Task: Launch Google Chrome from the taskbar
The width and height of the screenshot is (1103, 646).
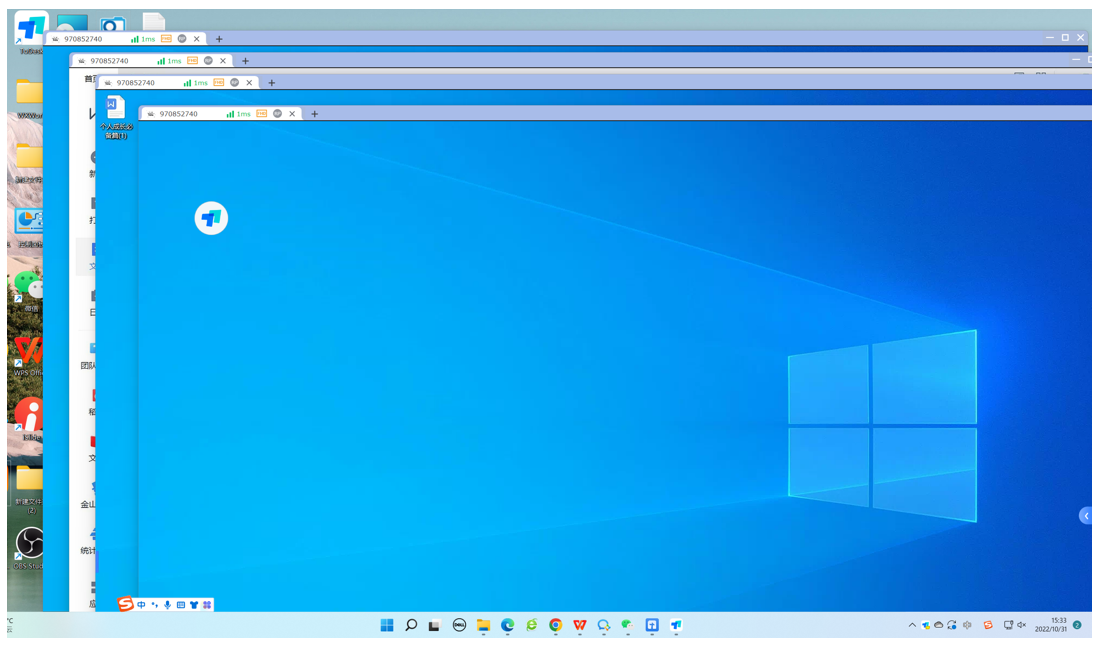Action: tap(556, 625)
